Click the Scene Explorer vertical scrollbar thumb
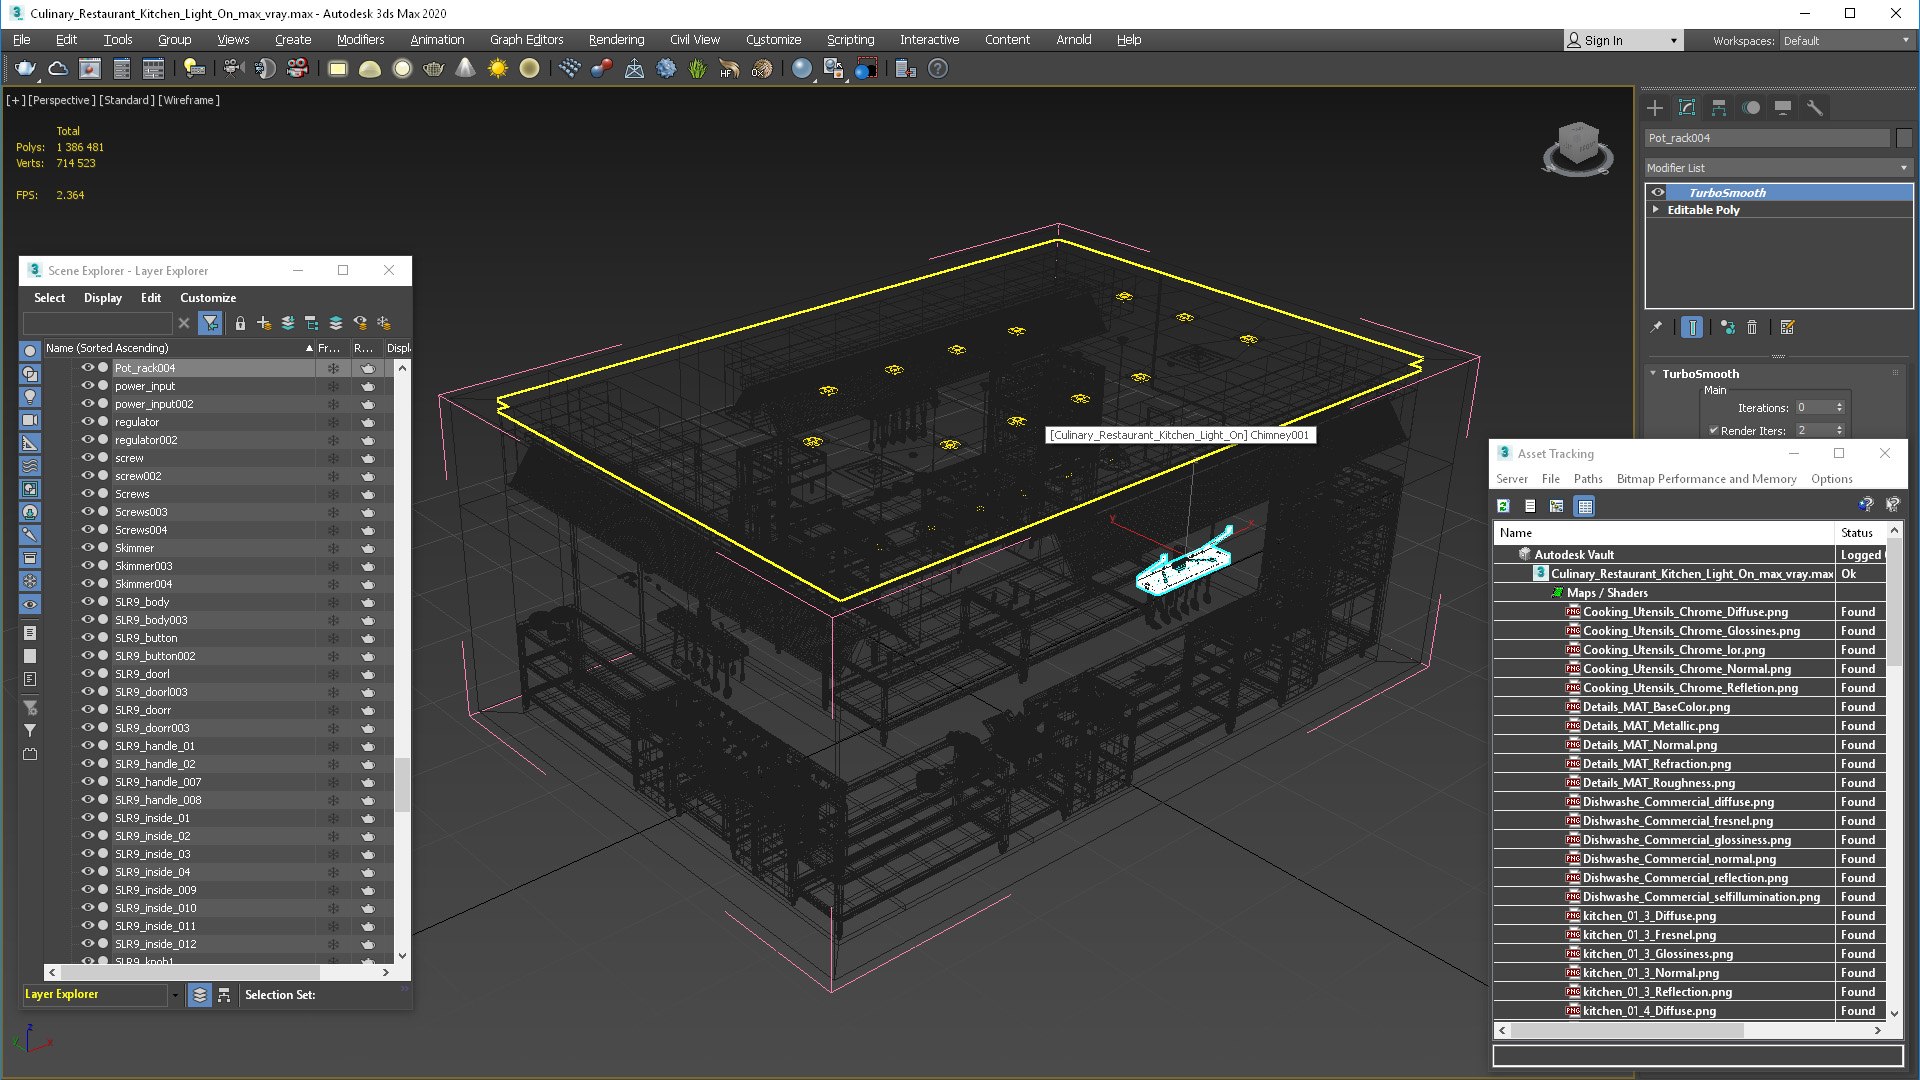Image resolution: width=1920 pixels, height=1080 pixels. click(x=402, y=785)
